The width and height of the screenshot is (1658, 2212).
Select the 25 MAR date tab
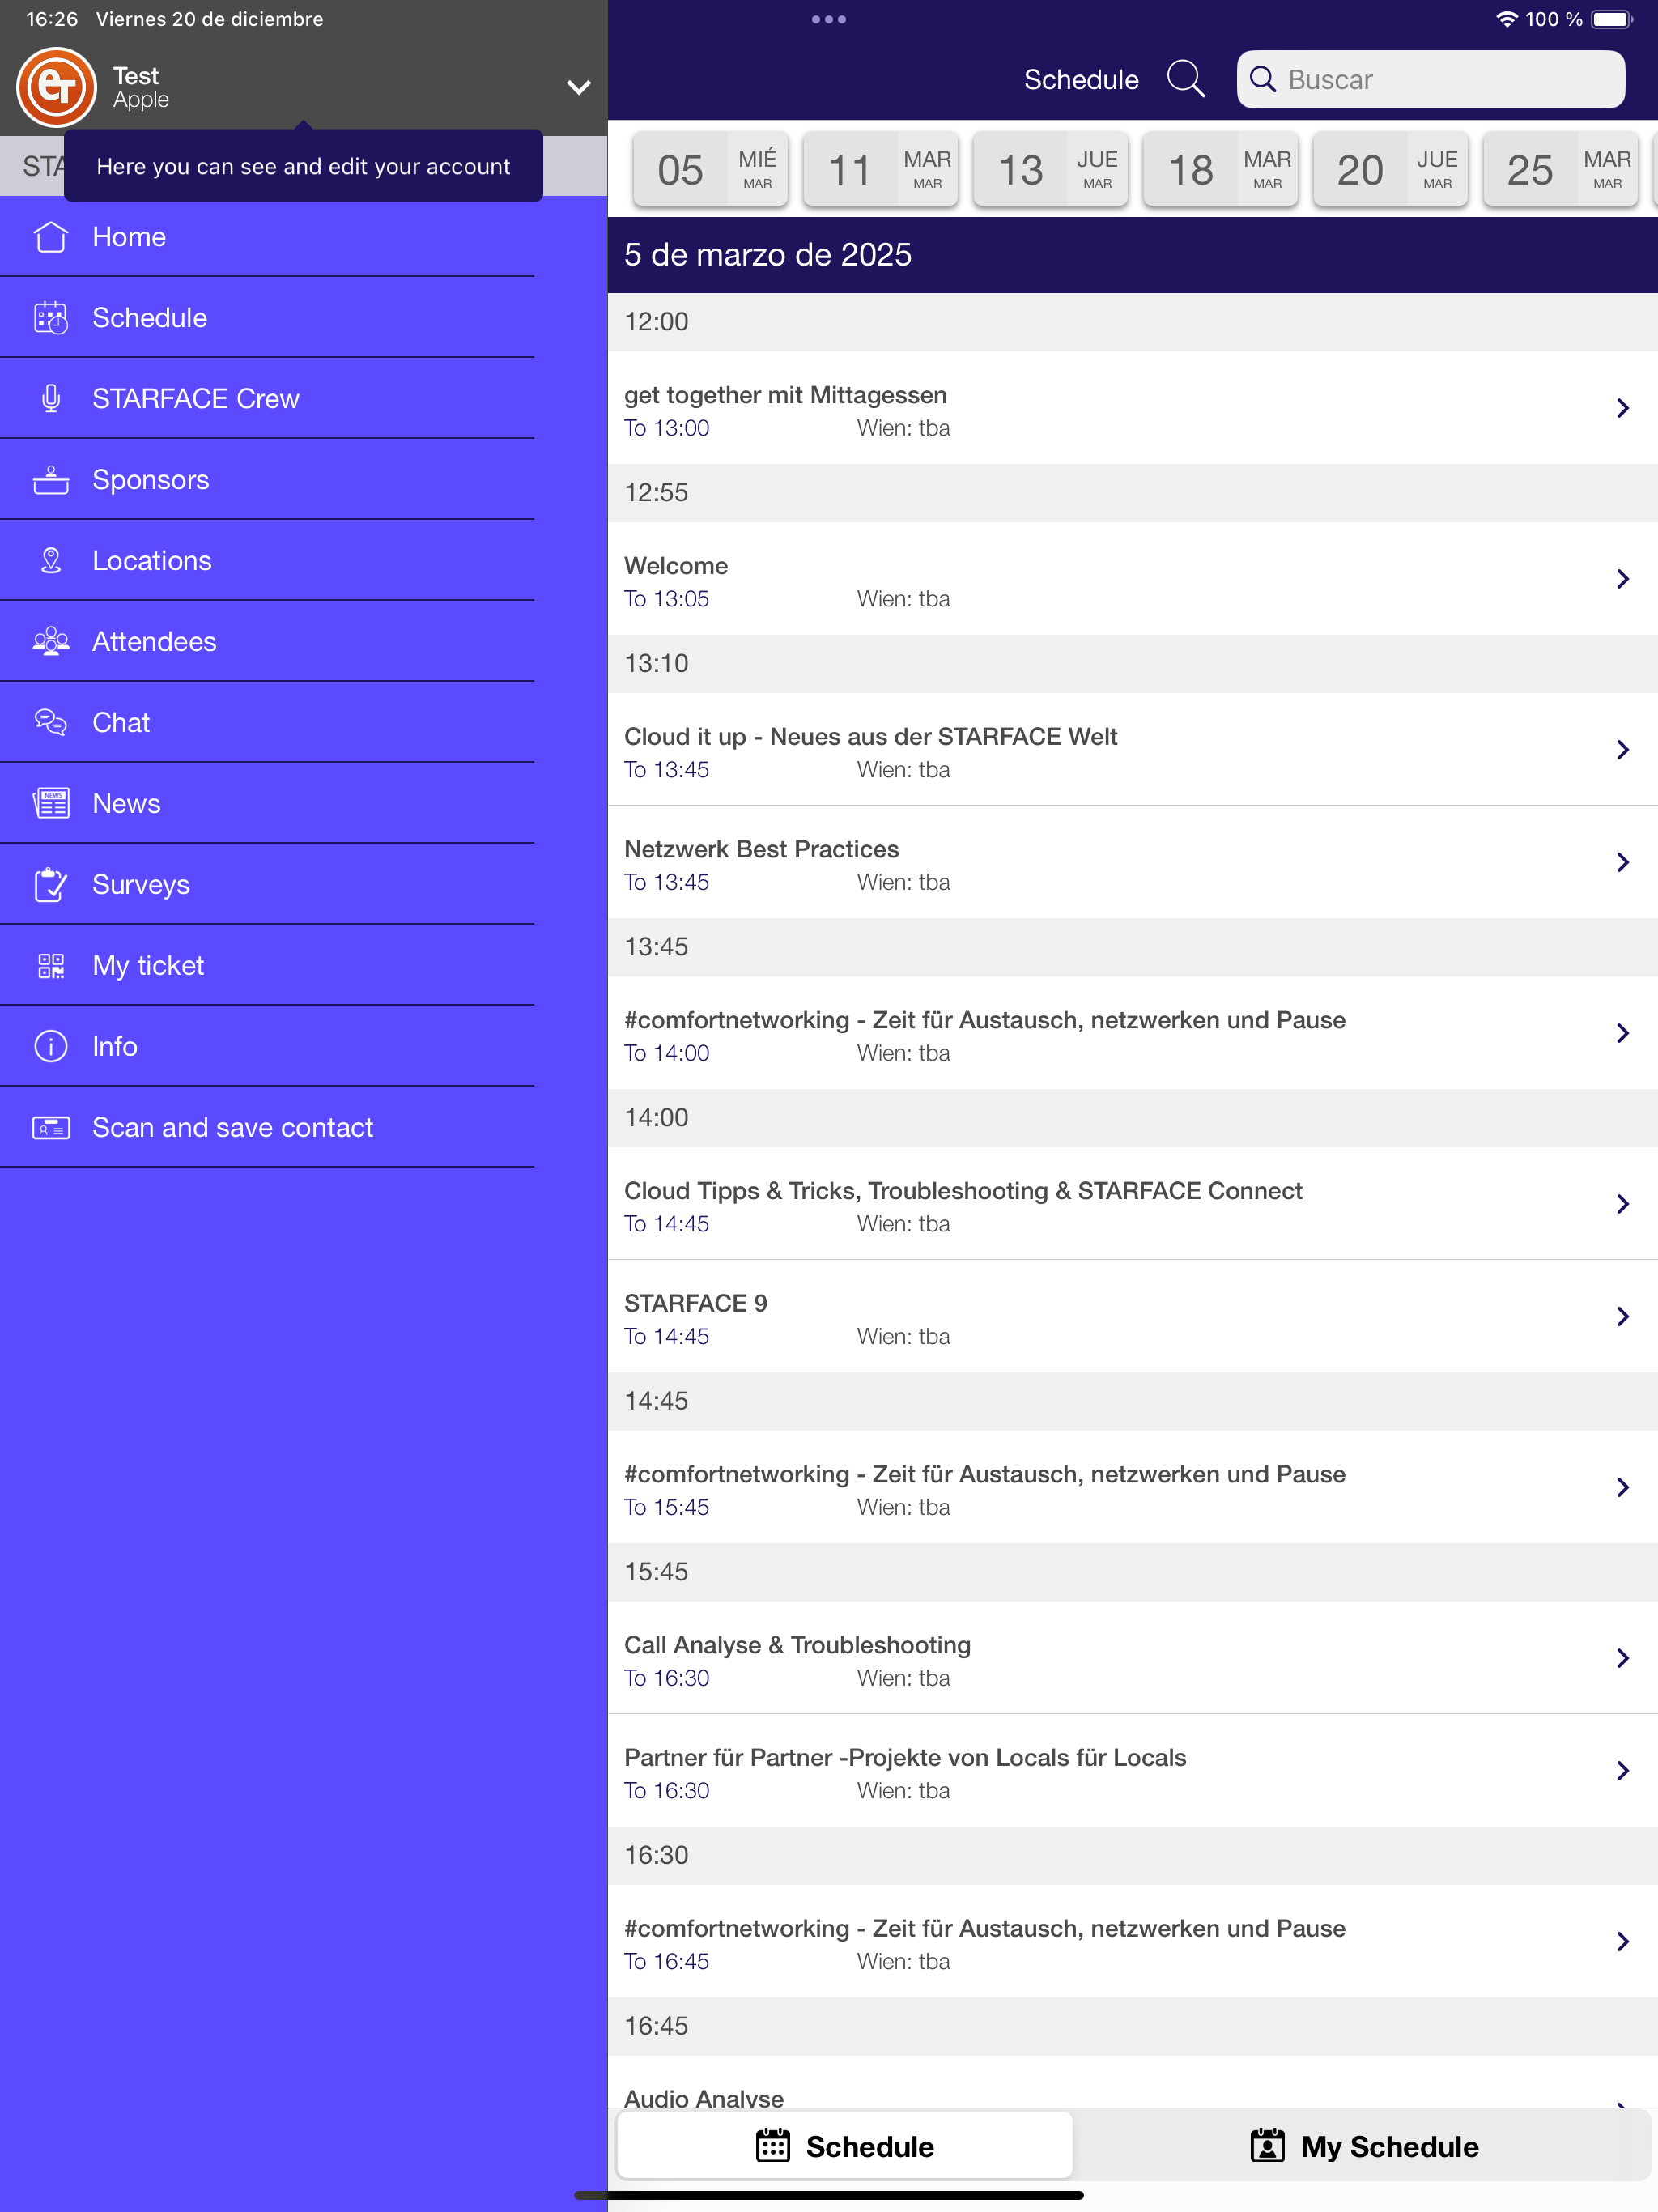(x=1561, y=169)
